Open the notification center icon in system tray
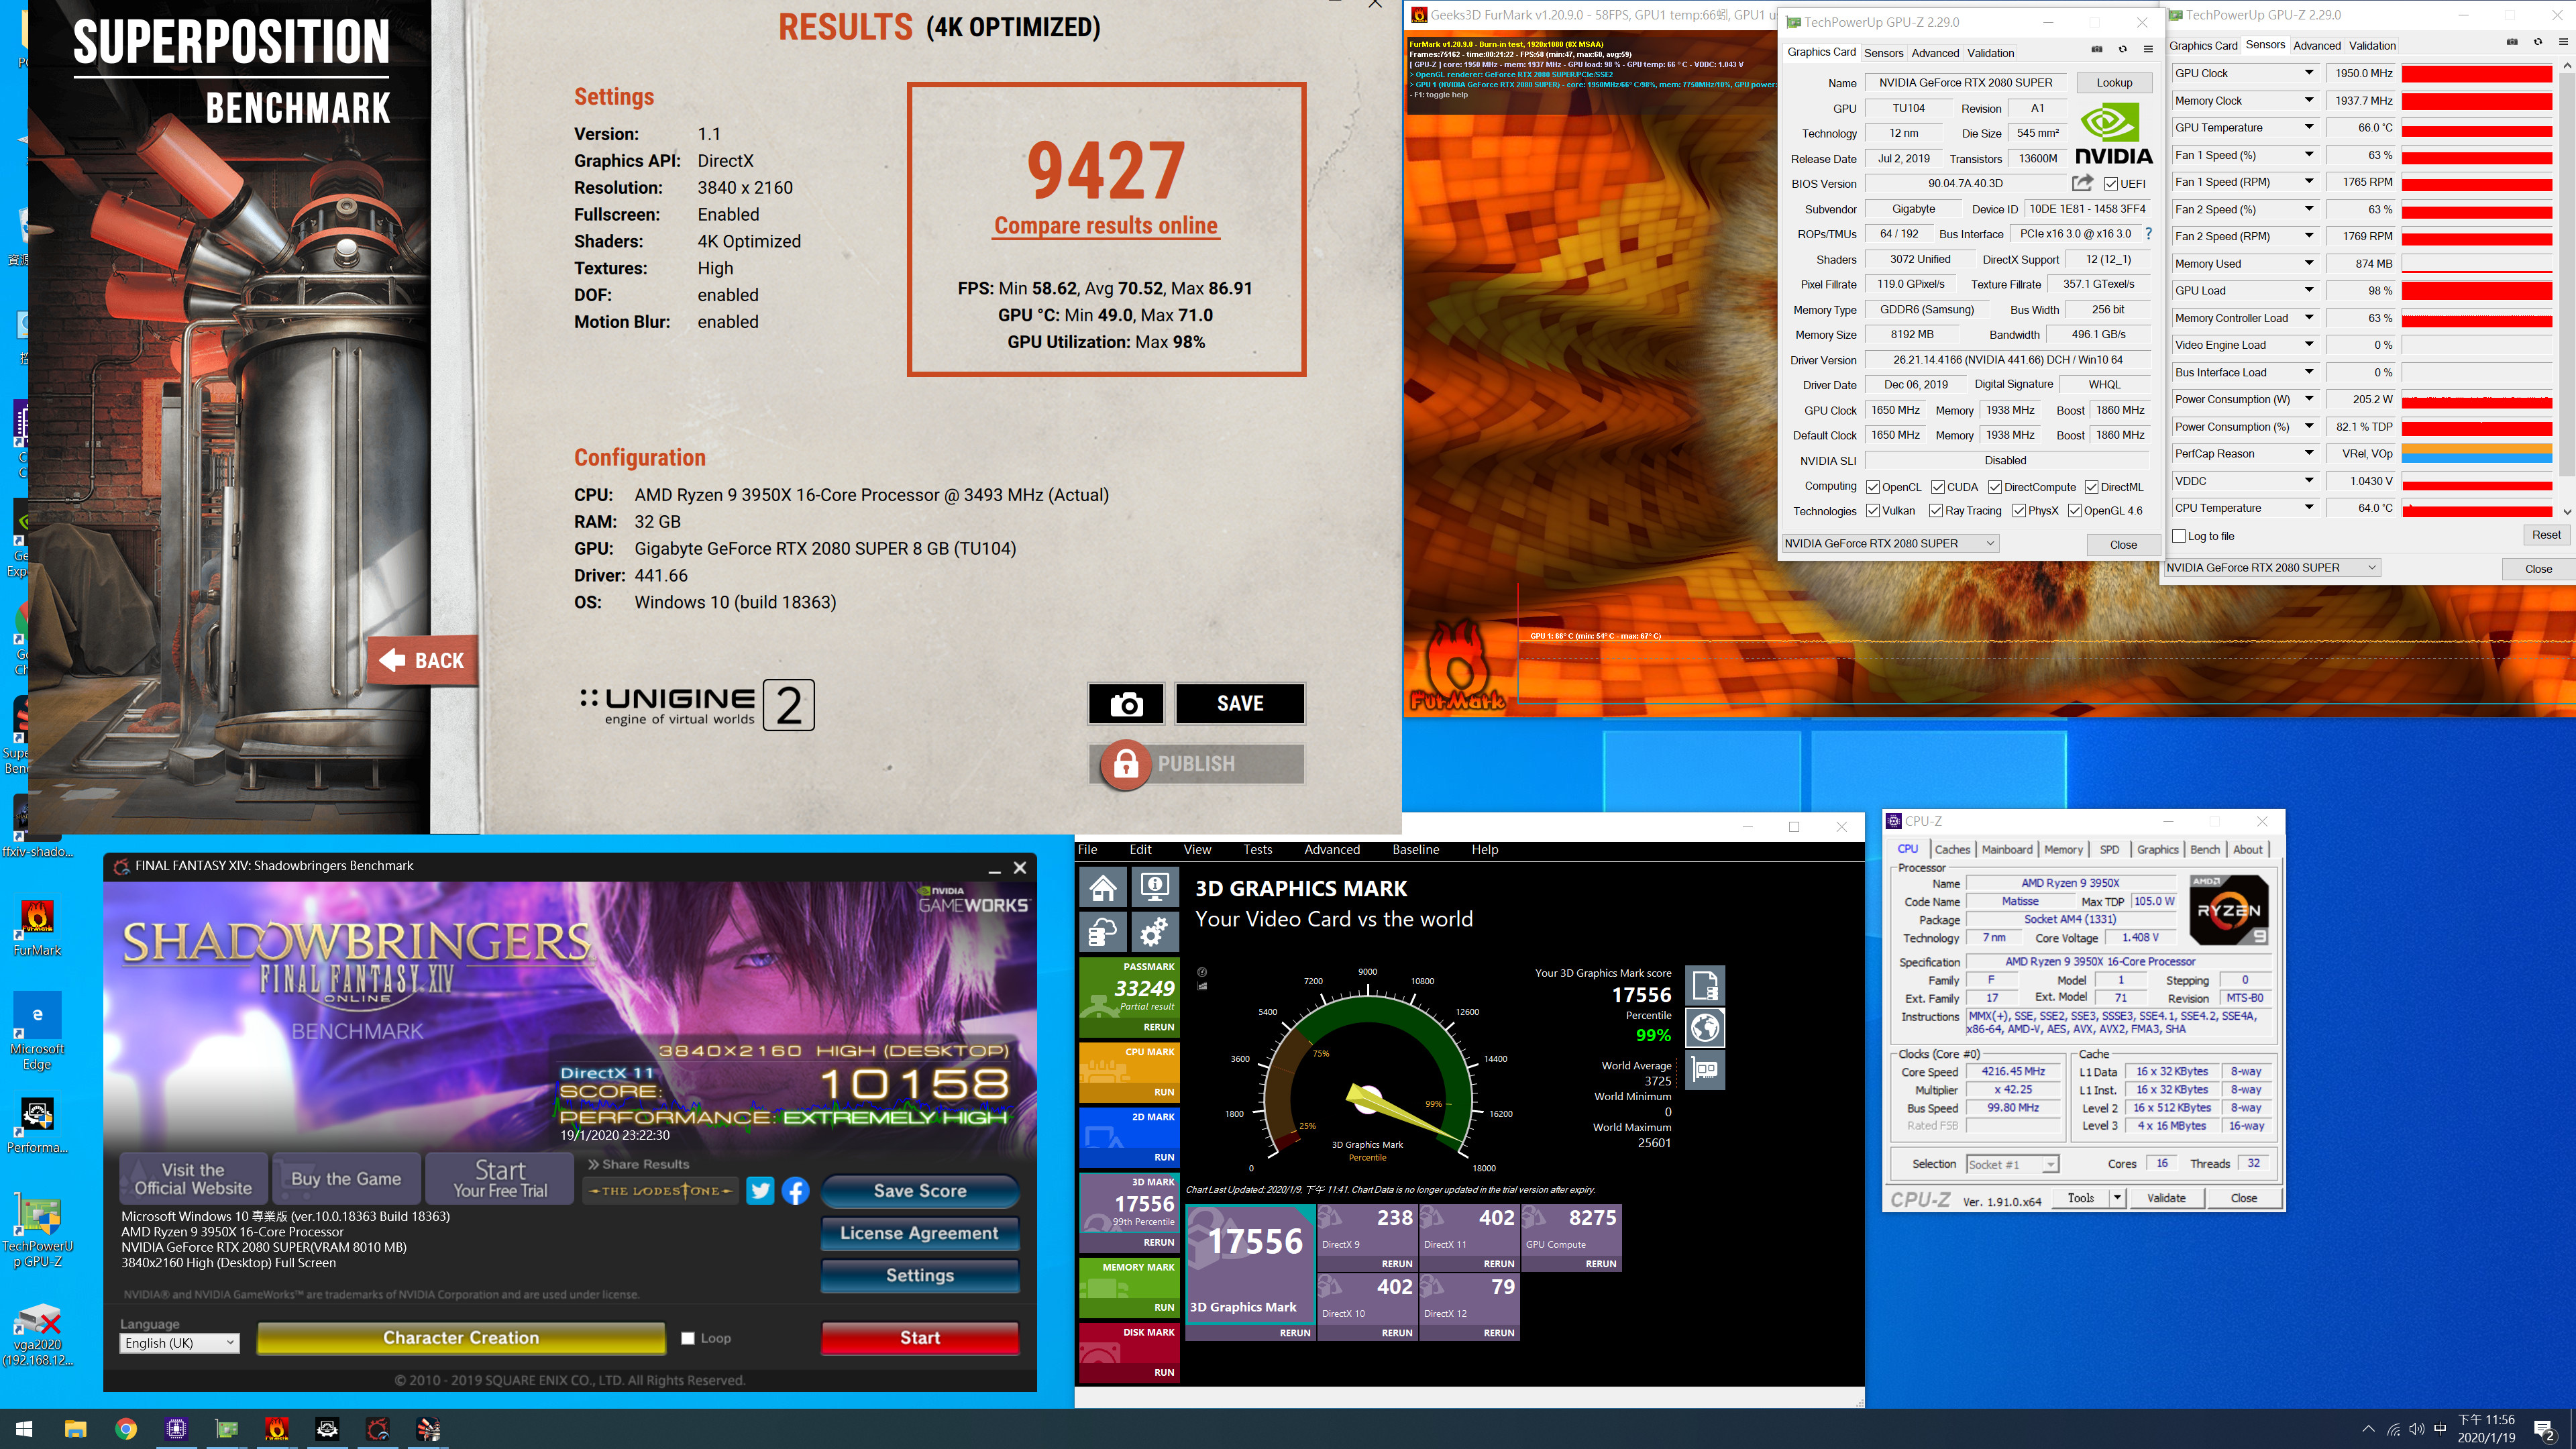 [2544, 1430]
